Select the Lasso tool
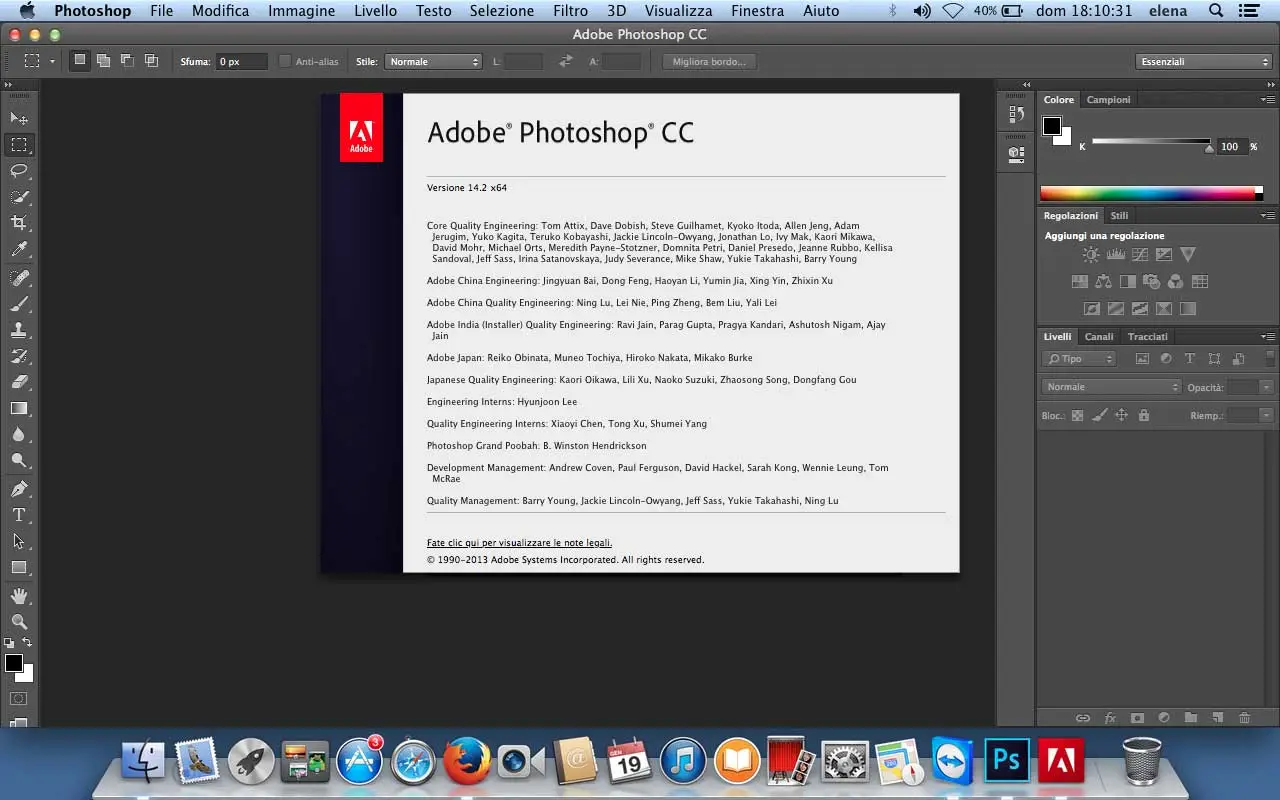The width and height of the screenshot is (1280, 800). 19,171
